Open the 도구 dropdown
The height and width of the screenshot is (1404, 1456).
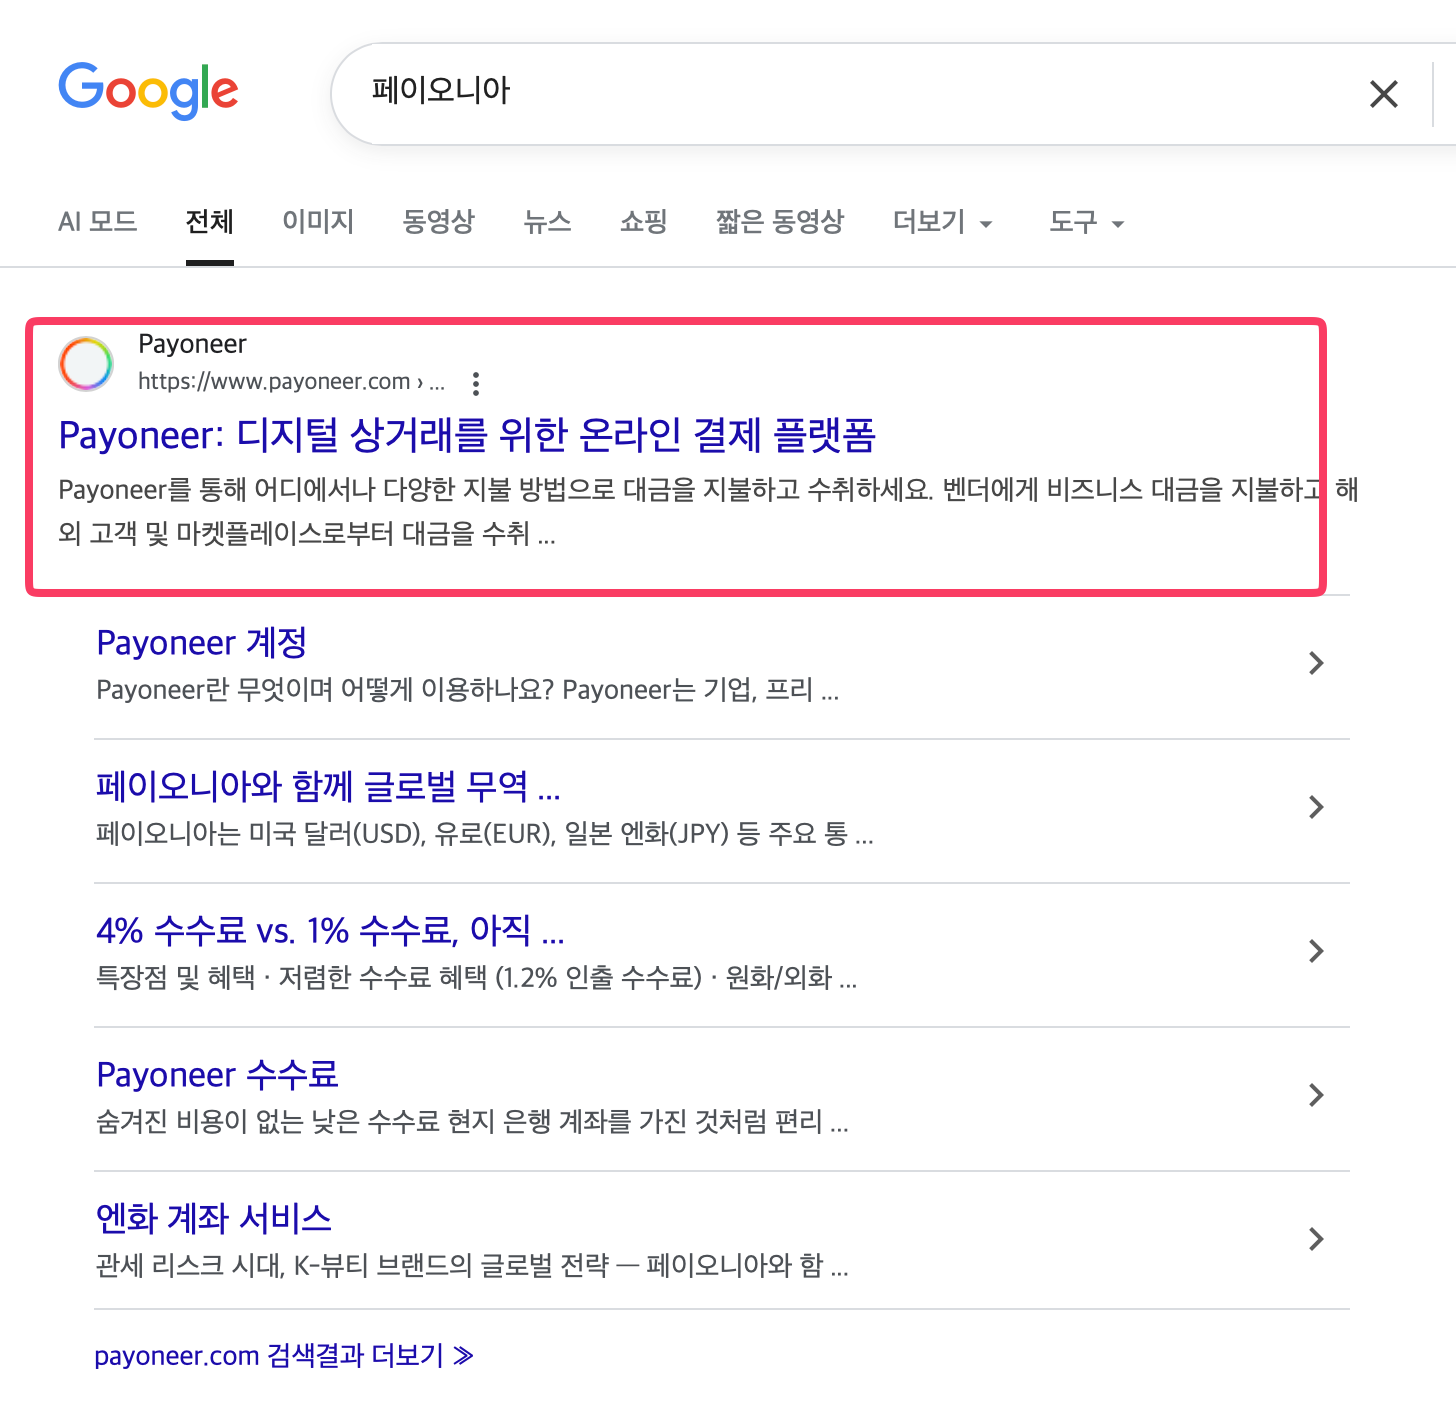coord(1086,222)
